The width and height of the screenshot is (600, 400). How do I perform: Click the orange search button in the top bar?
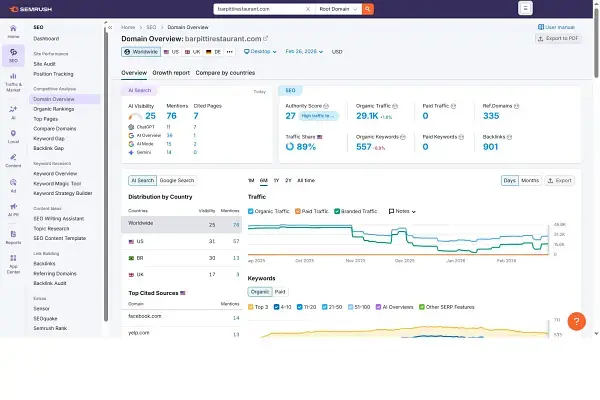368,9
